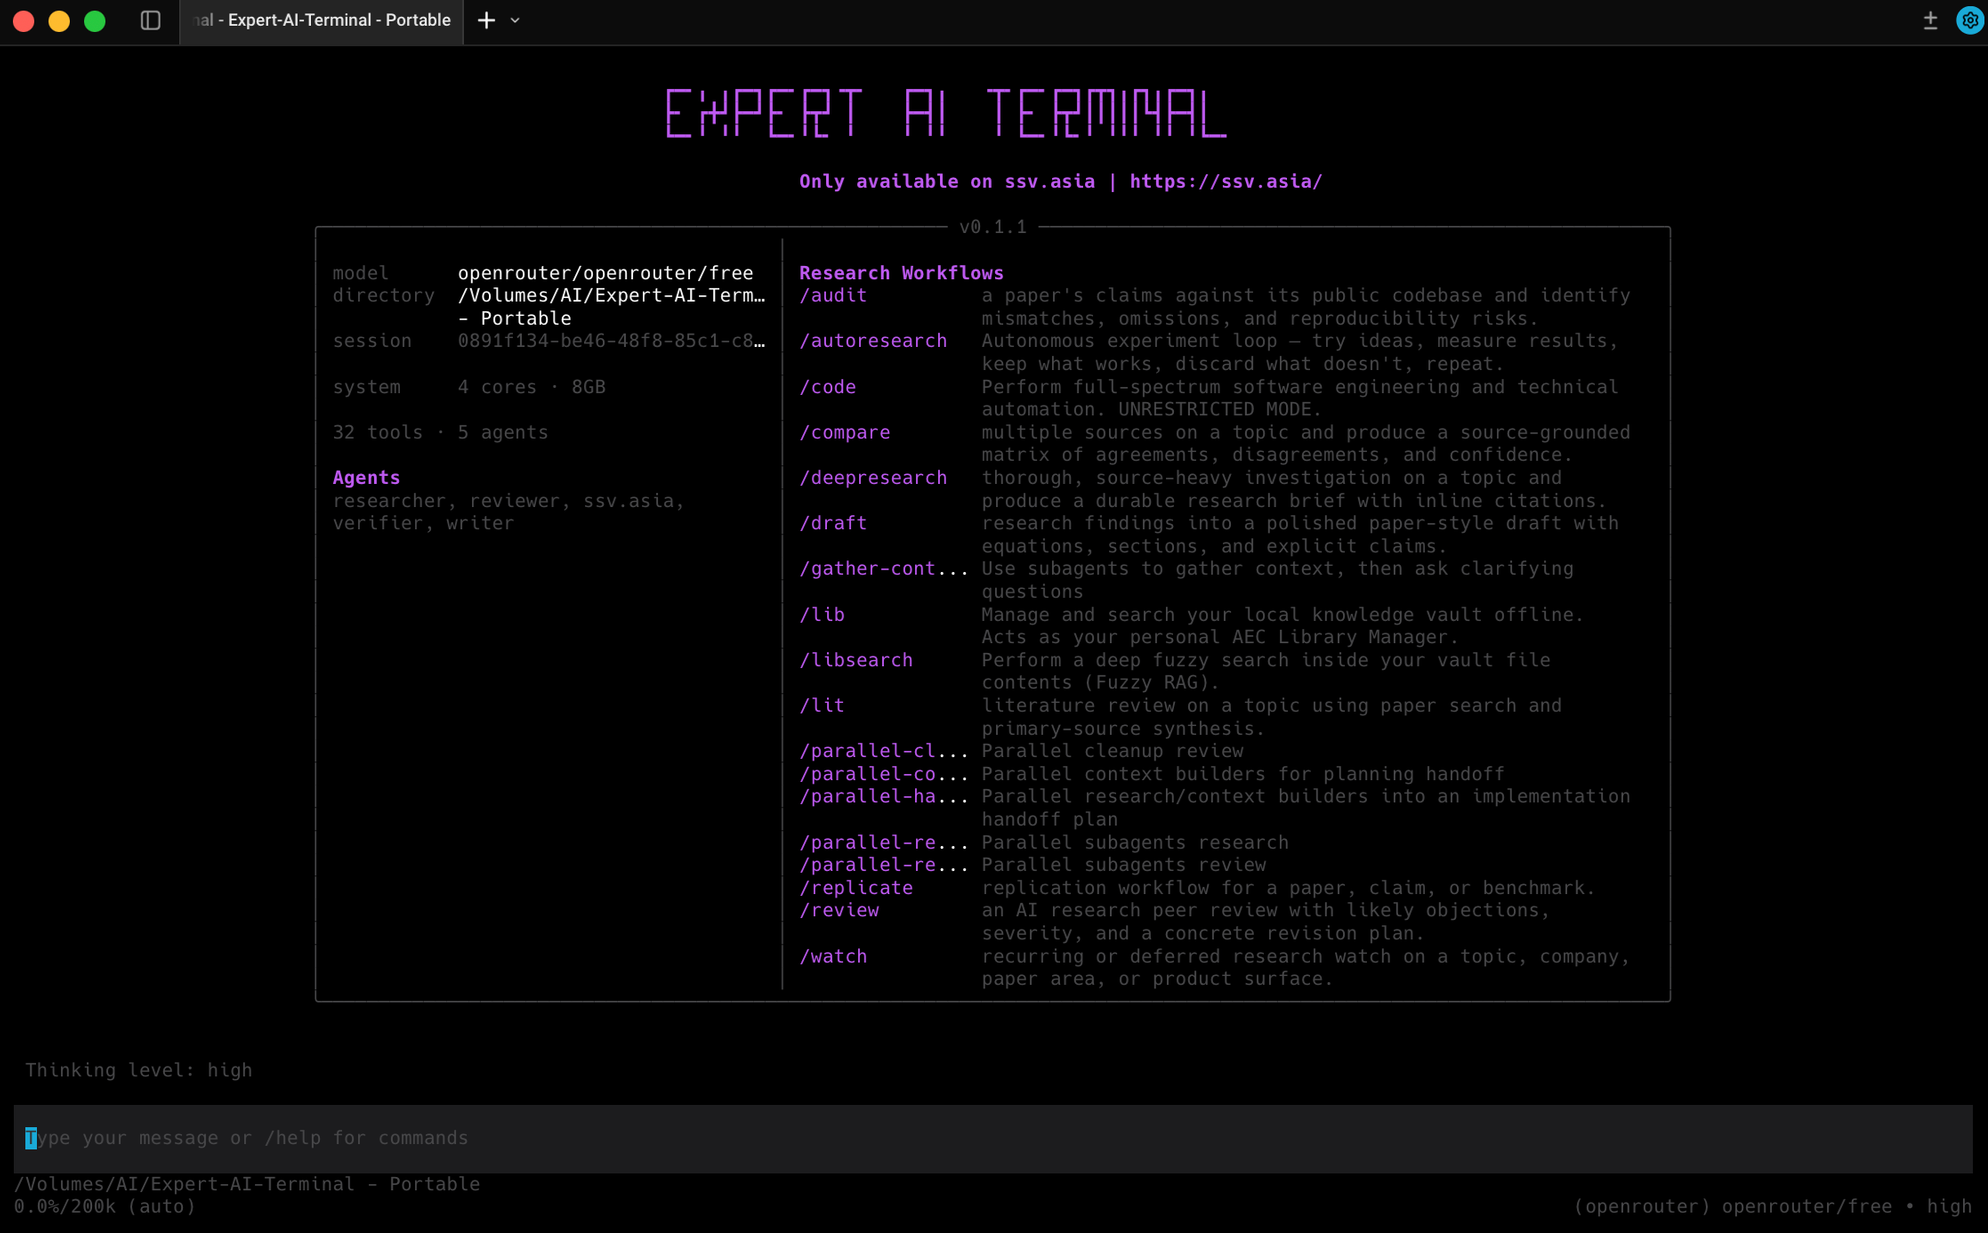Image resolution: width=1988 pixels, height=1233 pixels.
Task: Click the '32 tools · 5 agents' line
Action: click(440, 433)
